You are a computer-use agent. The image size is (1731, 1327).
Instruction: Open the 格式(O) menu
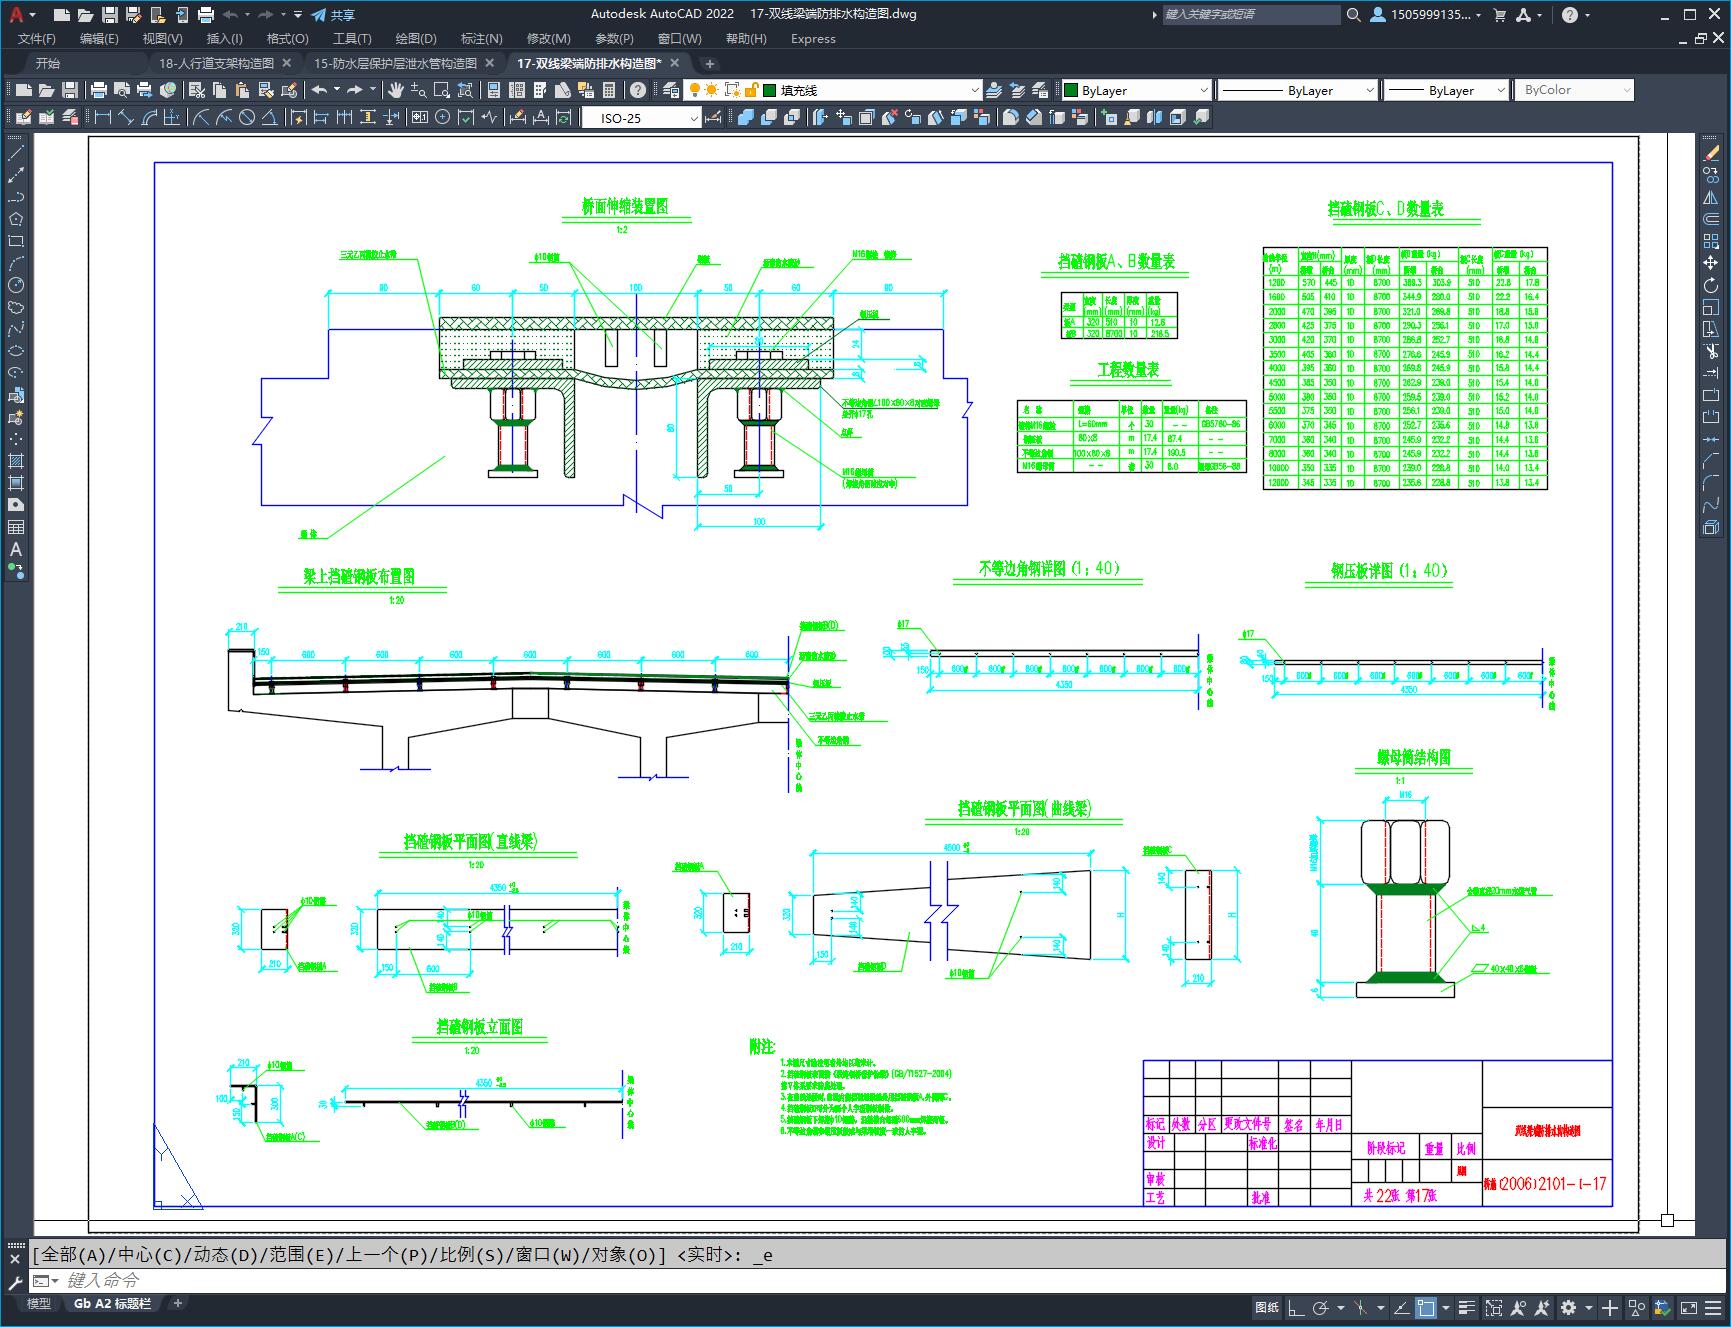[287, 38]
